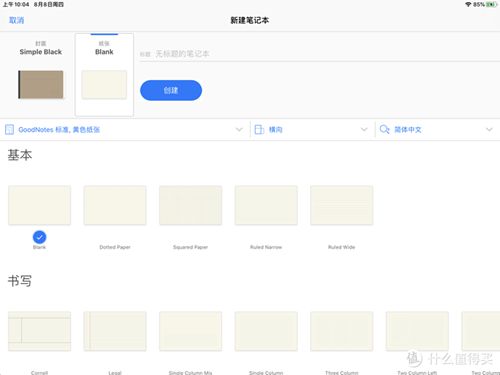This screenshot has width=500, height=375.
Task: Select the Cornell writing template
Action: (x=39, y=331)
